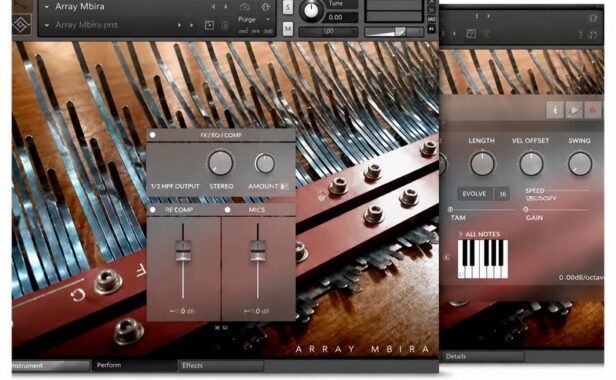Toggle the RE COMP channel switch
Viewport: 616px width, 380px height.
coord(152,210)
